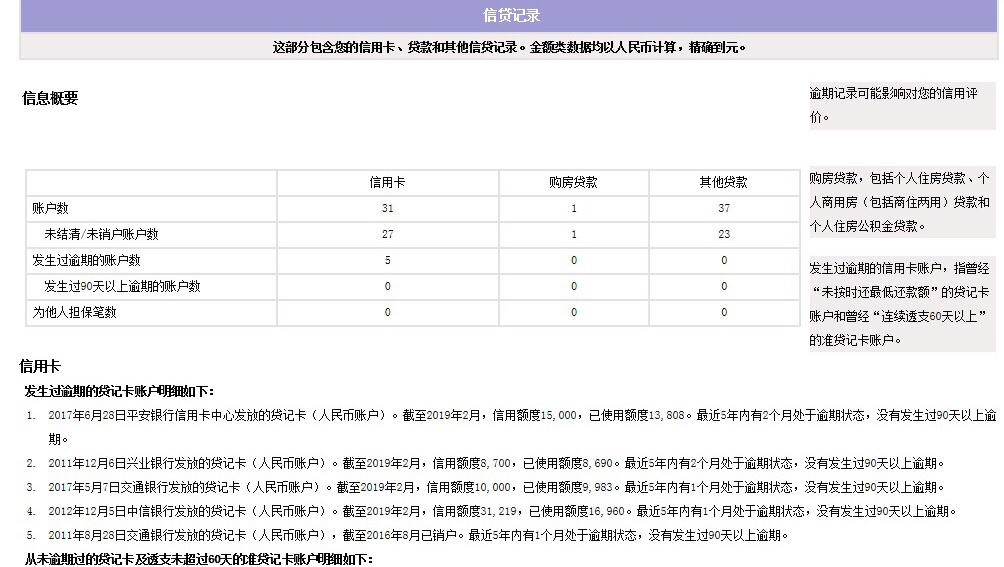The width and height of the screenshot is (1004, 567).
Task: Click other loans account count 37
Action: point(724,209)
